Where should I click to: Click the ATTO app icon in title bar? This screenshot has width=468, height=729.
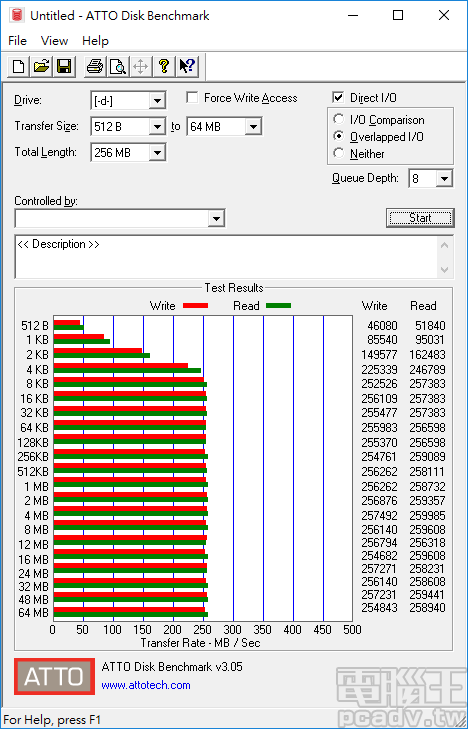(17, 15)
